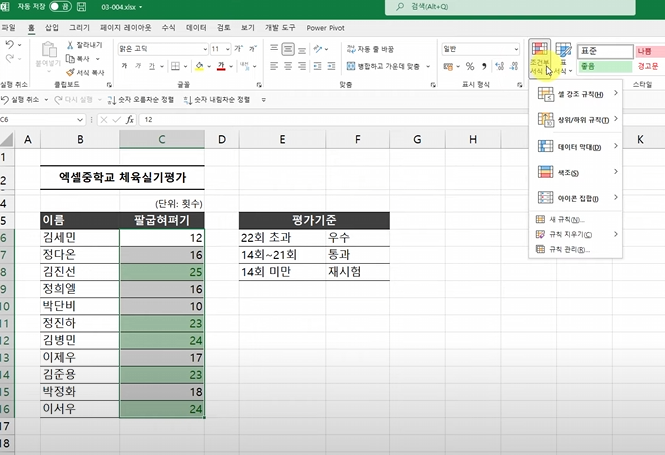Click the Decrease Indent icon
The width and height of the screenshot is (665, 455).
coord(317,66)
